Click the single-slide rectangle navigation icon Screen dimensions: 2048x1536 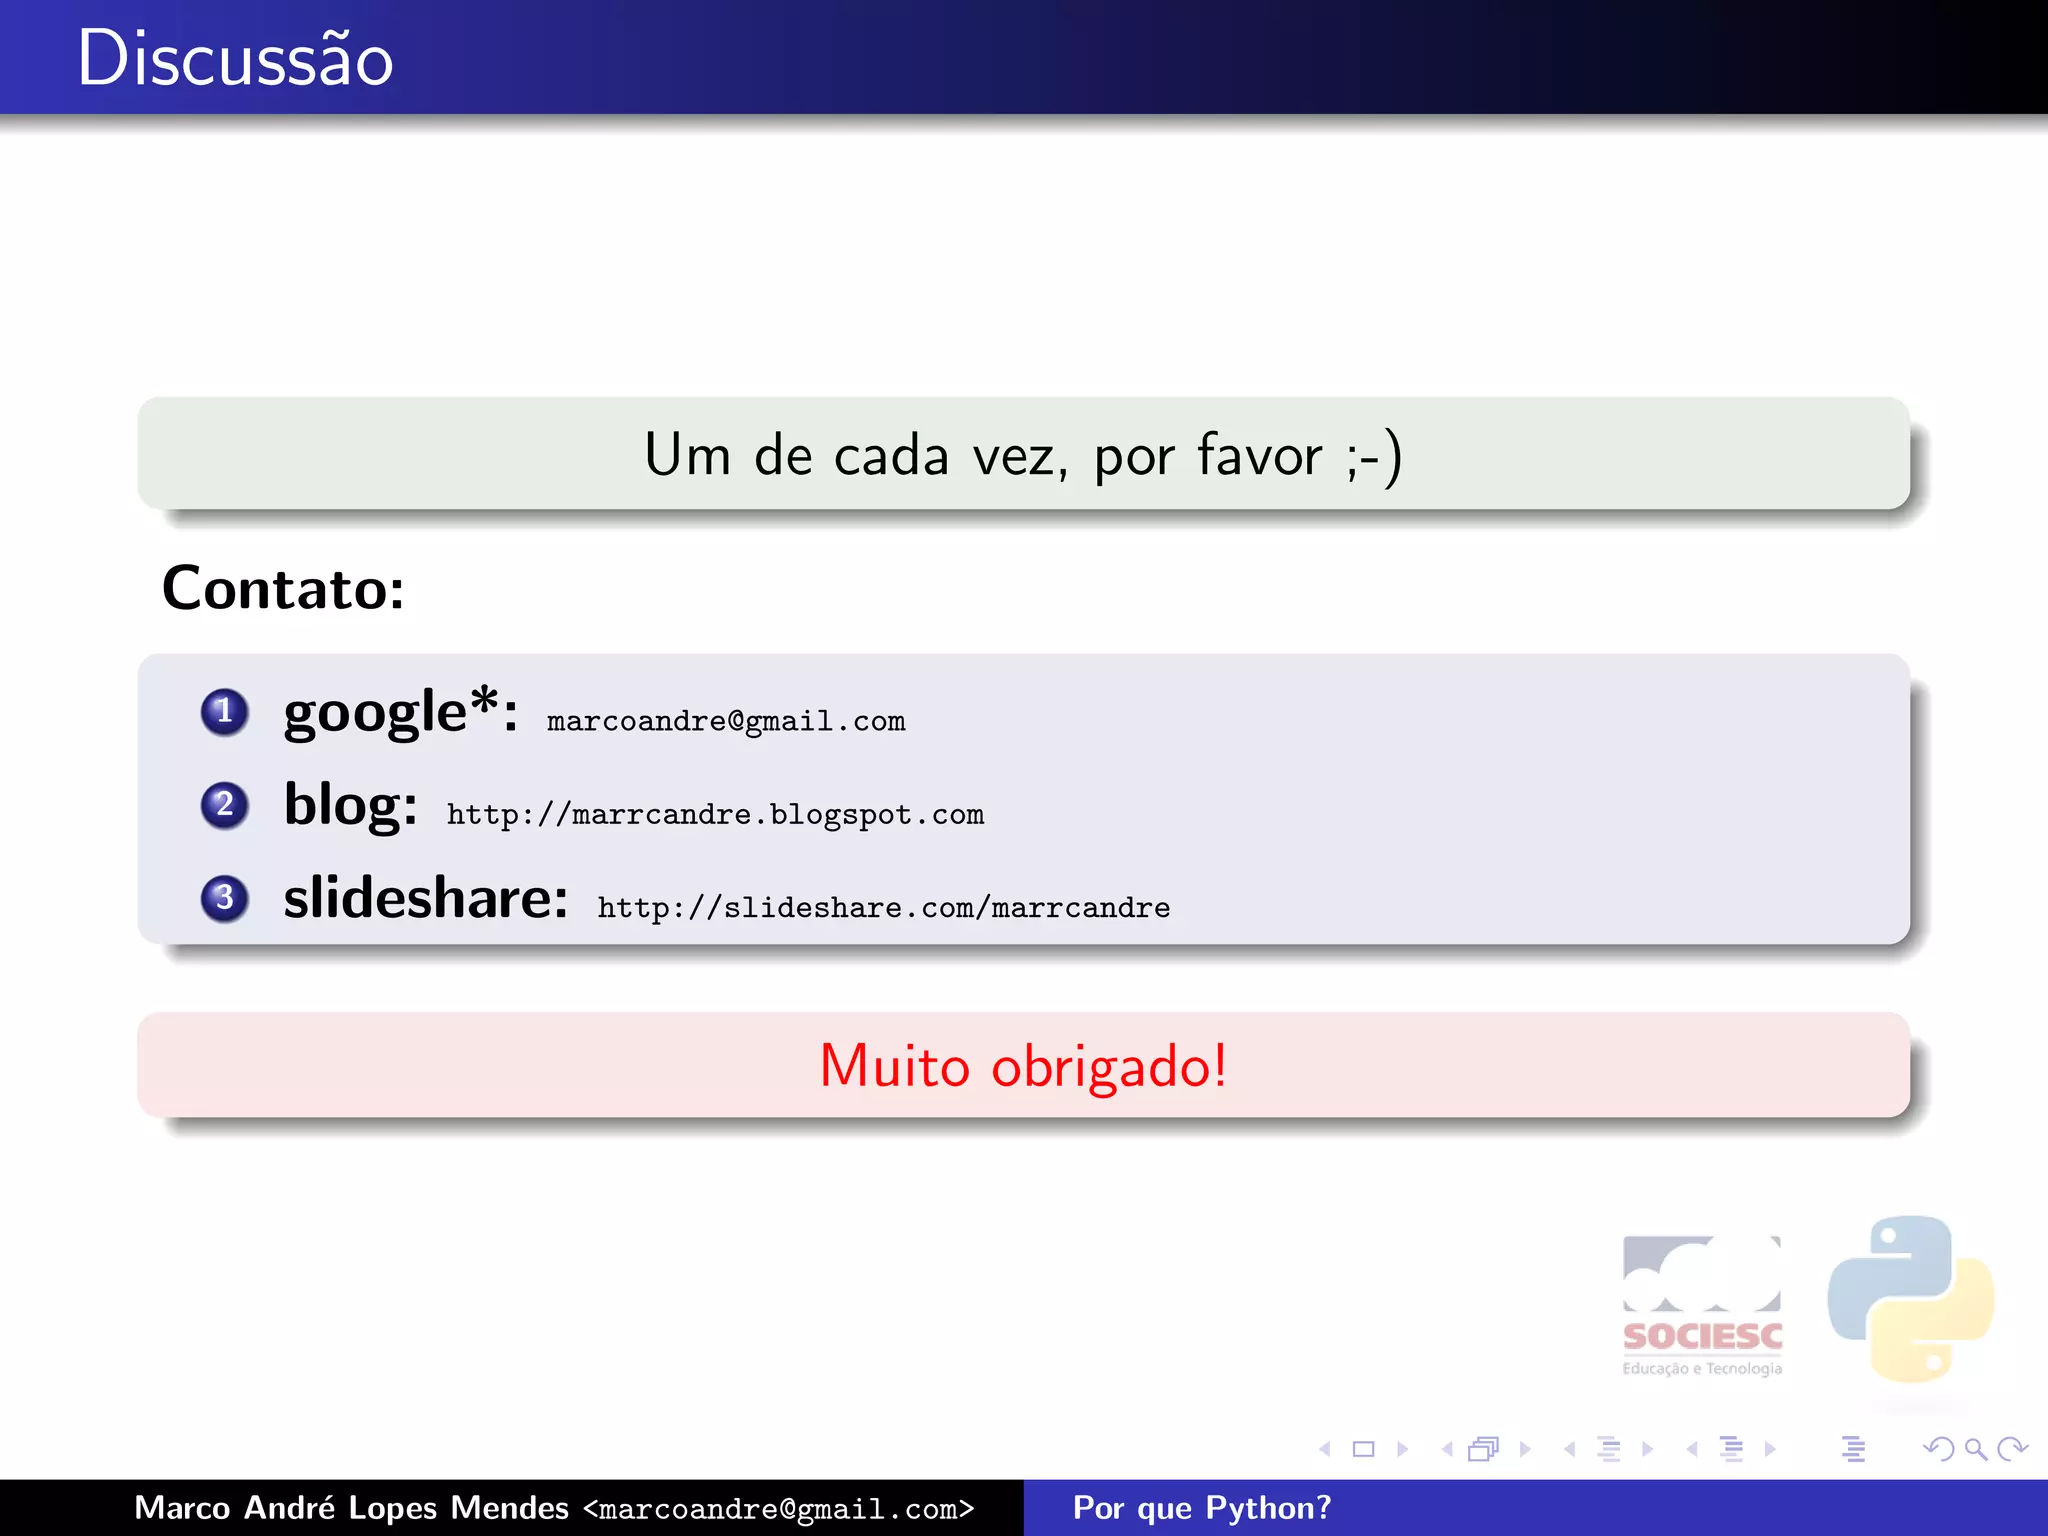tap(1364, 1449)
